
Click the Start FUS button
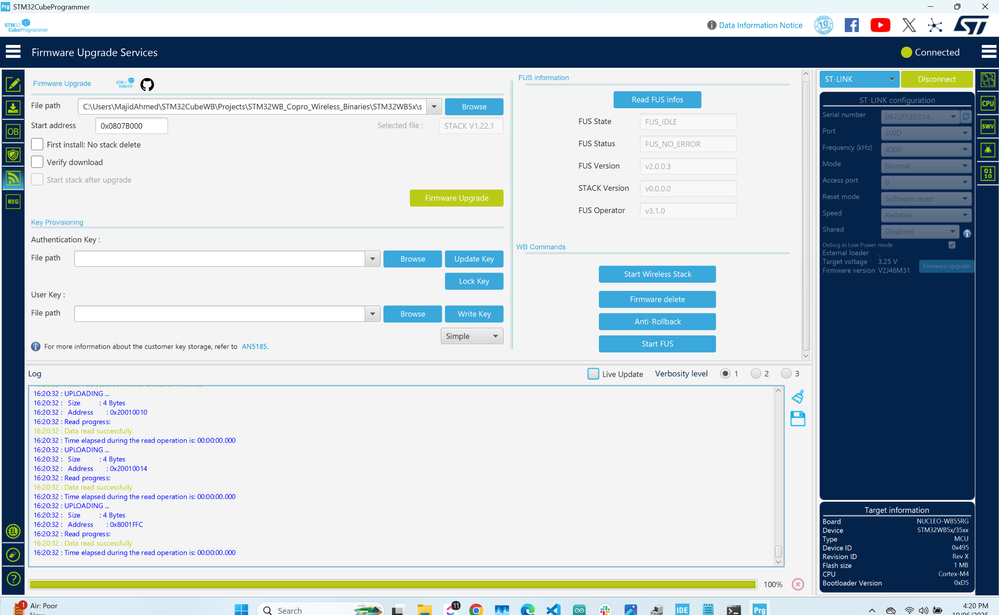coord(657,344)
